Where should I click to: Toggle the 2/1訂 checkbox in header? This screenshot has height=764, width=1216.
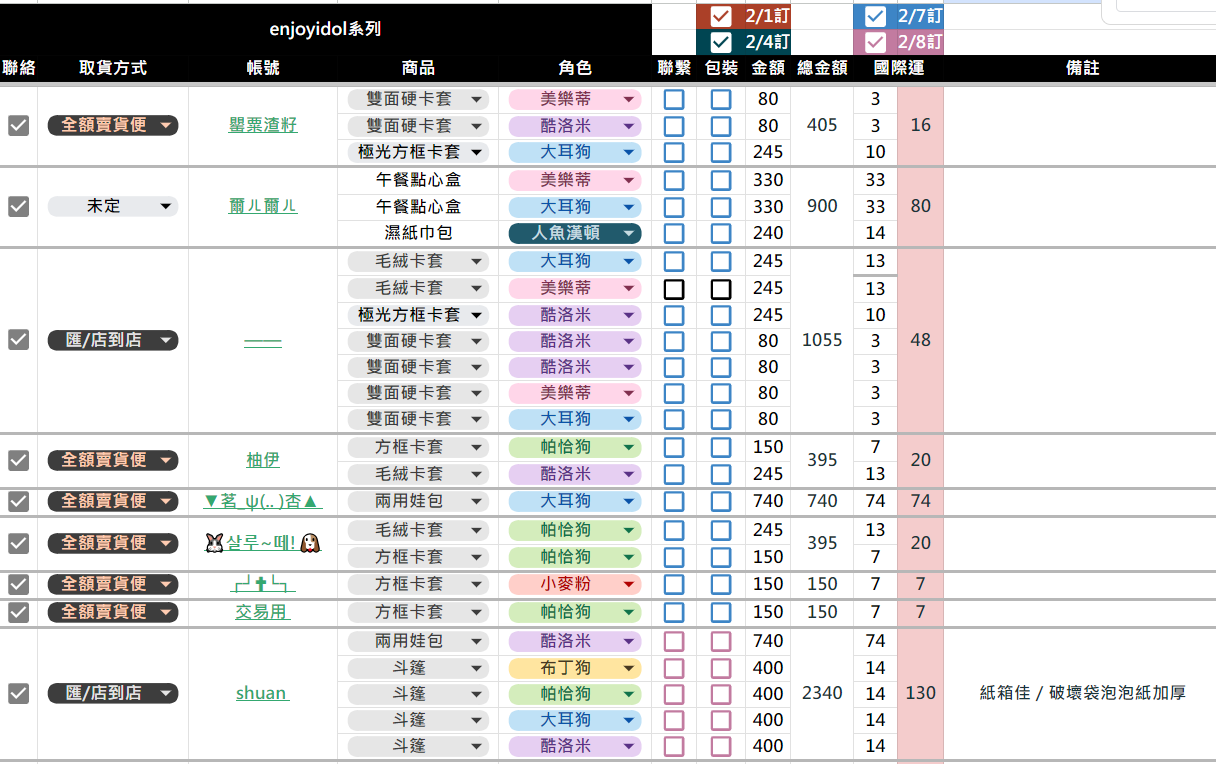tap(720, 16)
